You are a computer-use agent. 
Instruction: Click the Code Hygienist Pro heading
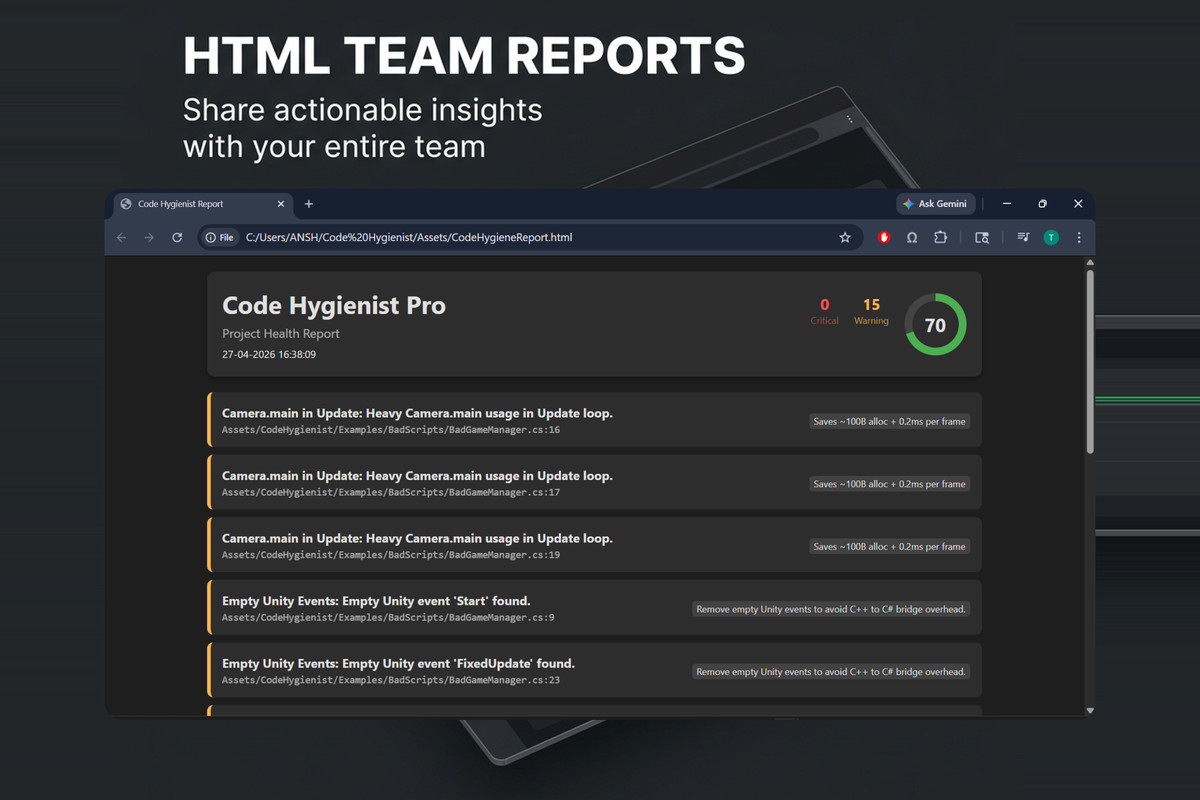click(334, 306)
